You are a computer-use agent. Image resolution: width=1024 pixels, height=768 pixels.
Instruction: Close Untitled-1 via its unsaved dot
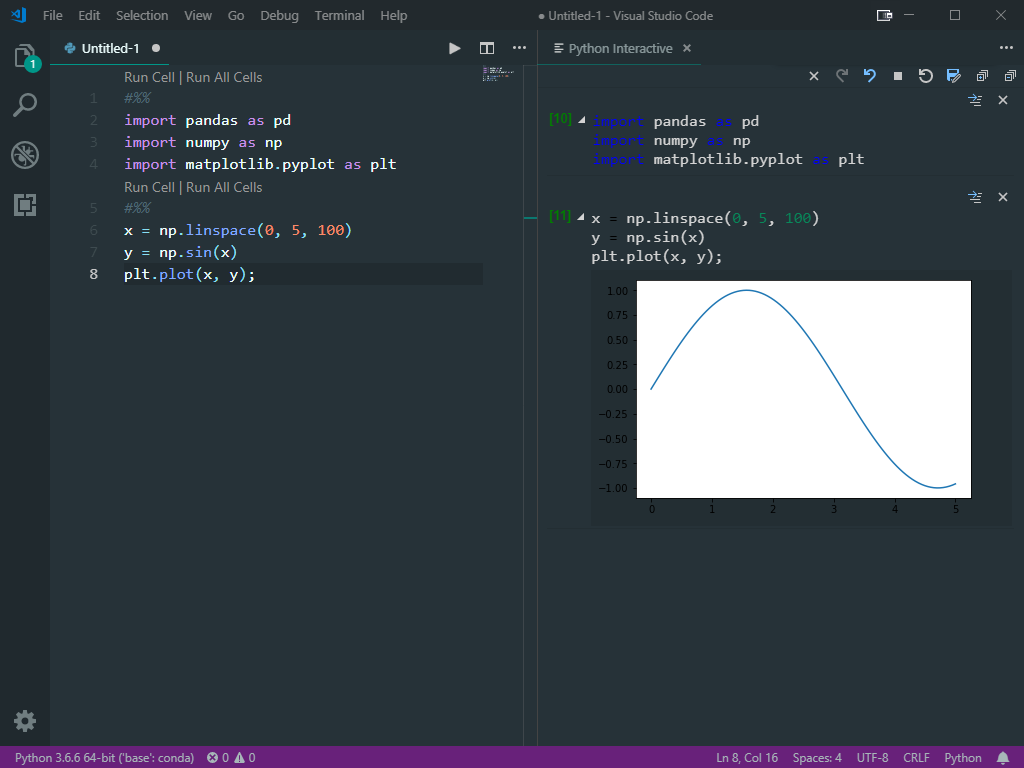point(156,48)
